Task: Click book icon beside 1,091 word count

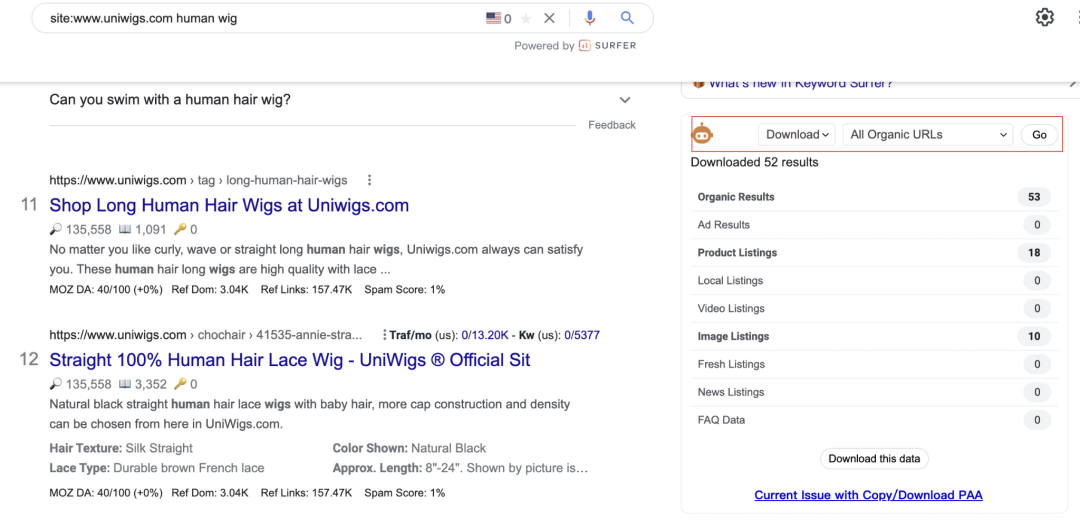Action: click(x=125, y=229)
